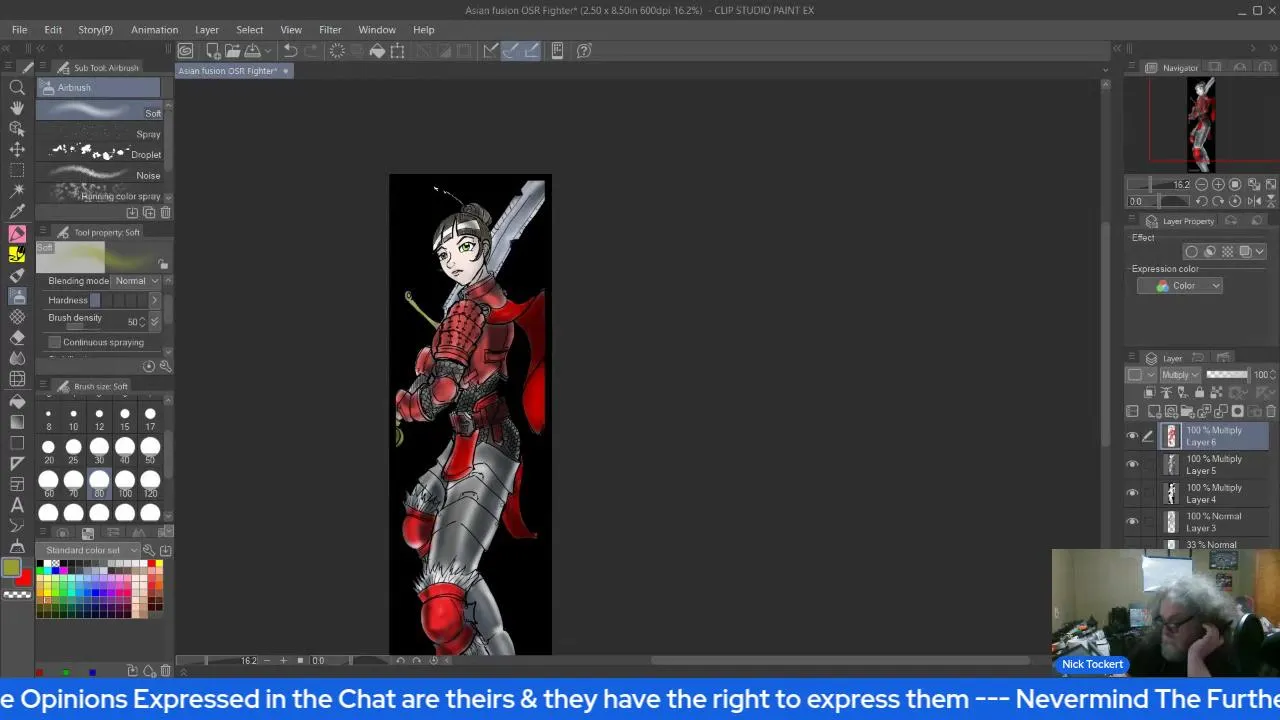This screenshot has height=720, width=1280.
Task: Open the layer Multiply blend mode dropdown
Action: coord(1181,375)
